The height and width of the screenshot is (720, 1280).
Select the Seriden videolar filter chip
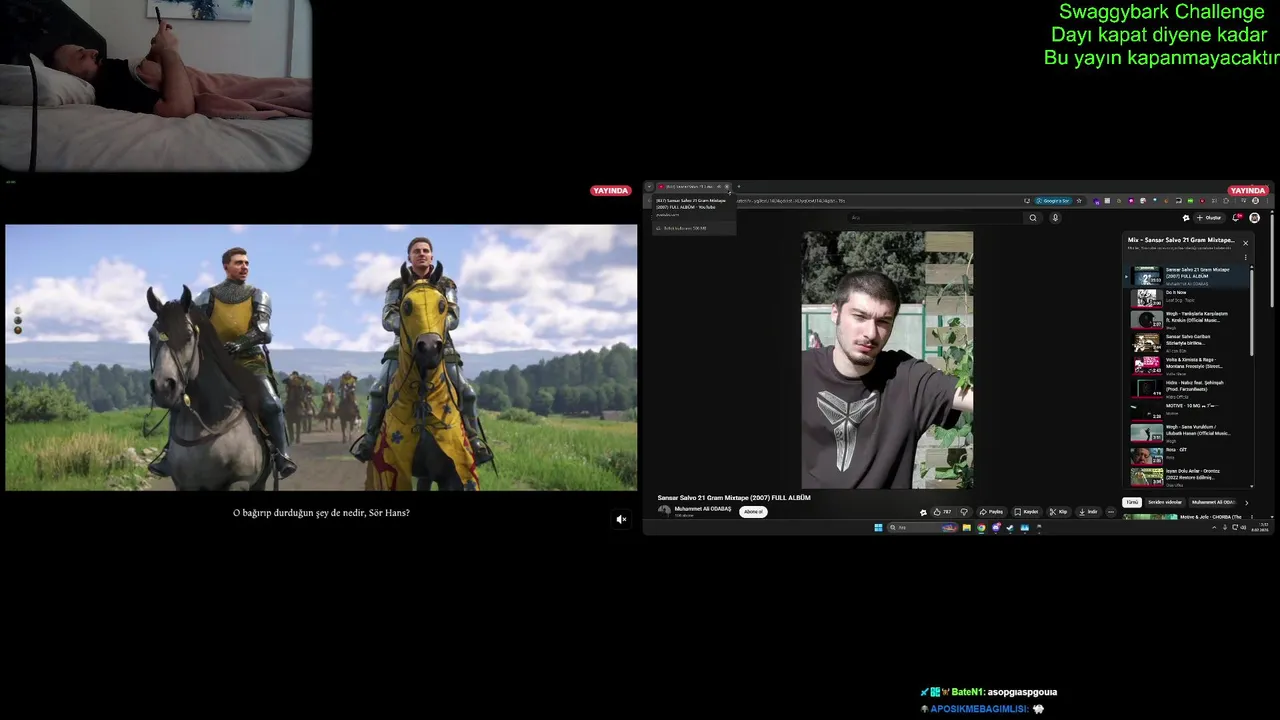click(x=1165, y=502)
